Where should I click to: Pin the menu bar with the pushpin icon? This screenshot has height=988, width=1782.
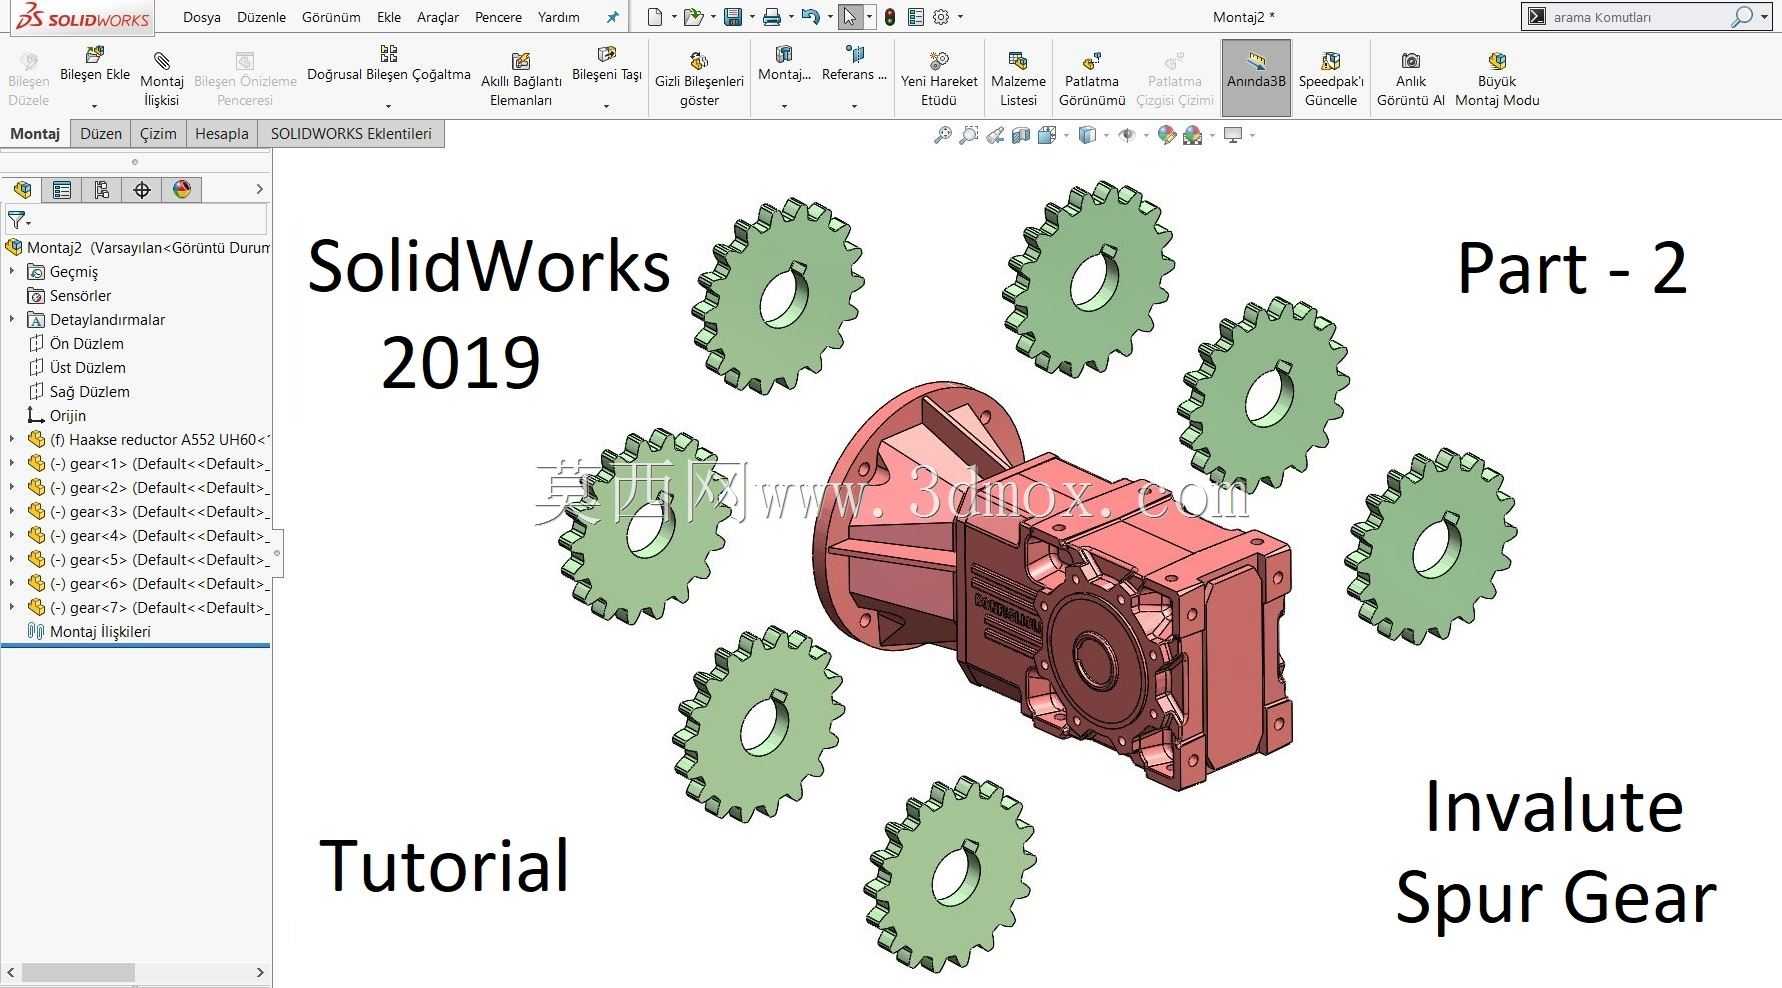(x=612, y=17)
